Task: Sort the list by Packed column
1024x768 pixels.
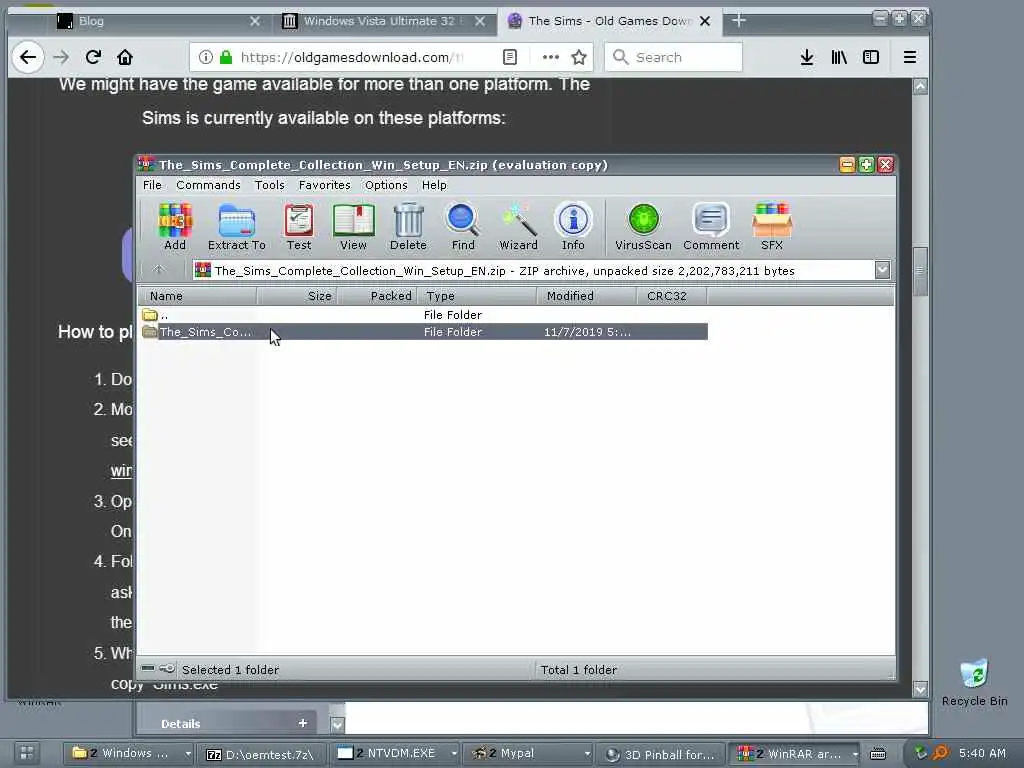Action: [x=376, y=296]
